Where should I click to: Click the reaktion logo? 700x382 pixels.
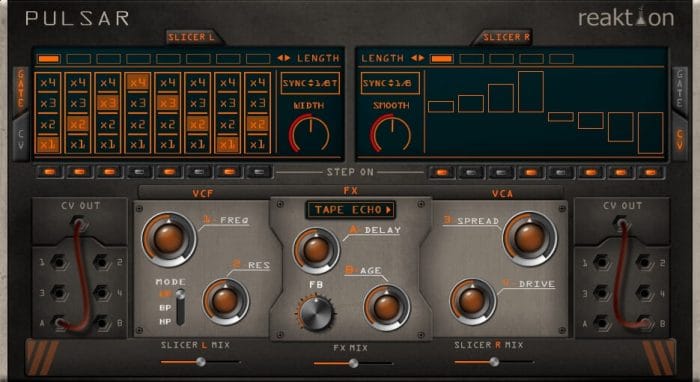tap(626, 17)
